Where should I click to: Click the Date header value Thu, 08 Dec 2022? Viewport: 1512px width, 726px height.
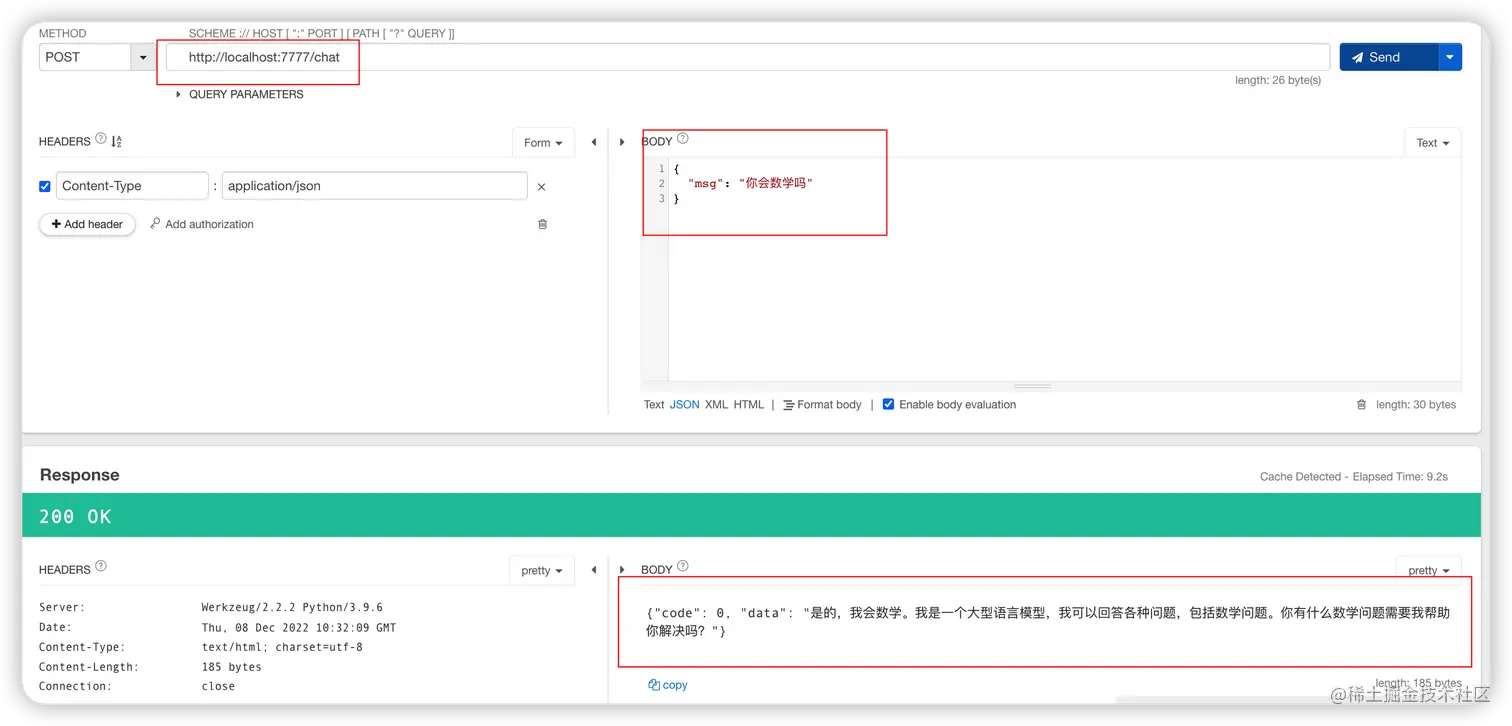pyautogui.click(x=299, y=627)
